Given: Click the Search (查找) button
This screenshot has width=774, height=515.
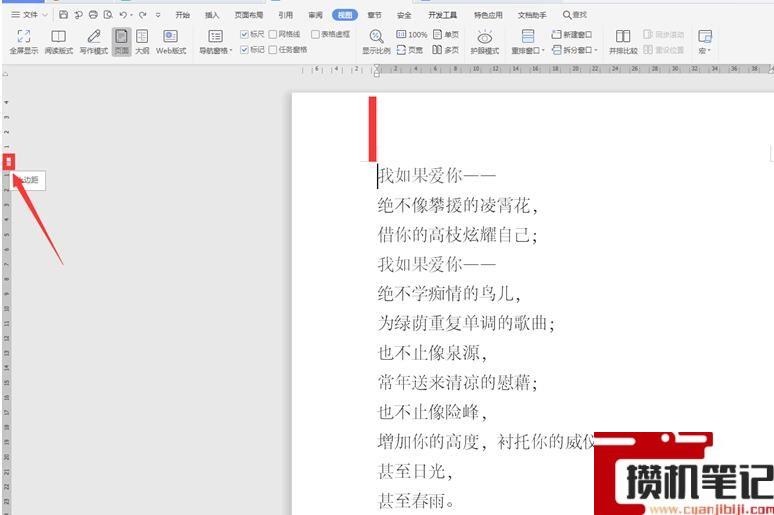Looking at the screenshot, I should click(x=575, y=15).
